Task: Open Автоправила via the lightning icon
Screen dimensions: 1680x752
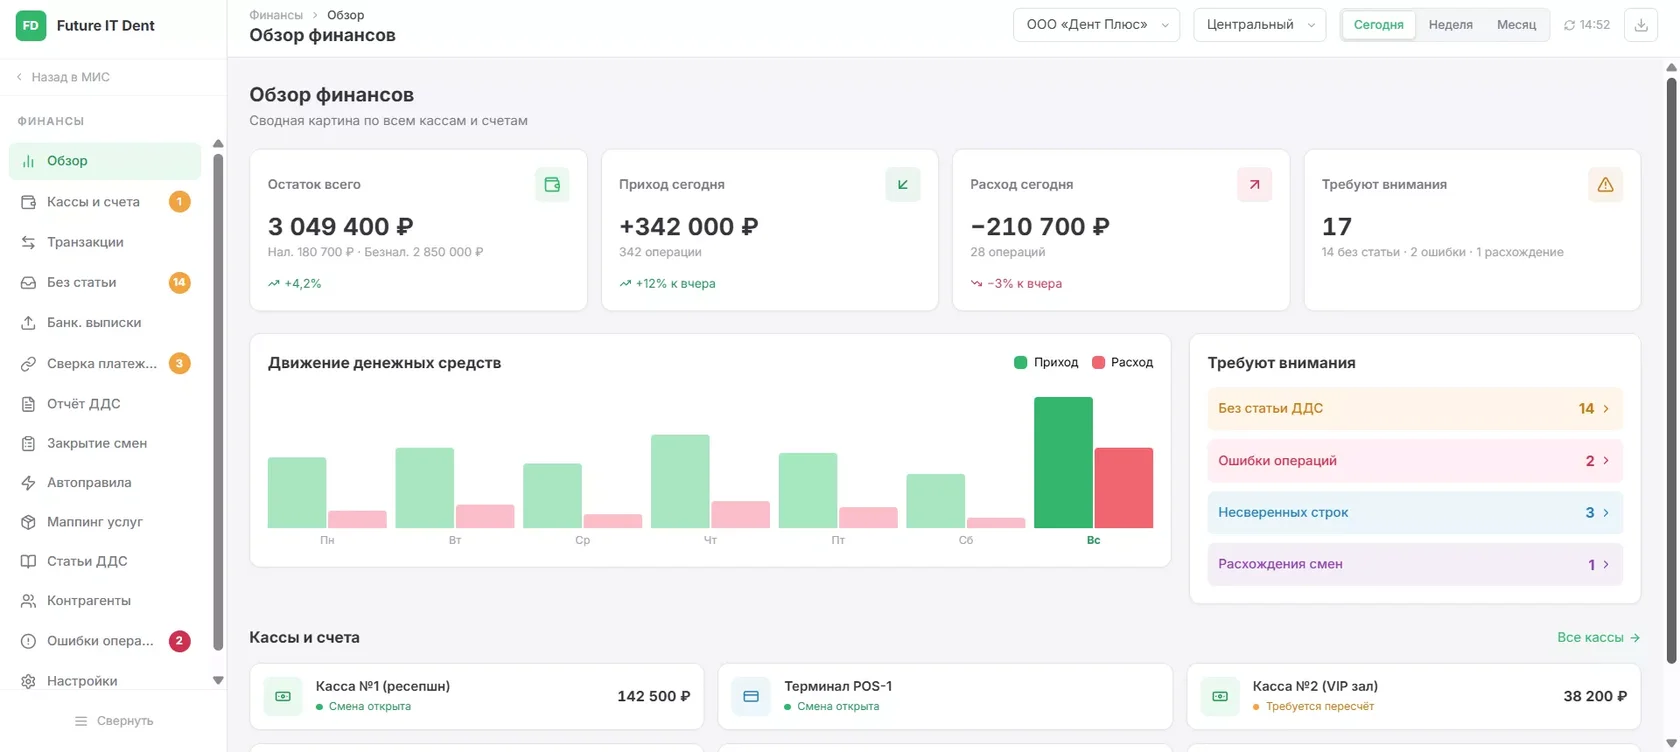Action: coord(28,482)
